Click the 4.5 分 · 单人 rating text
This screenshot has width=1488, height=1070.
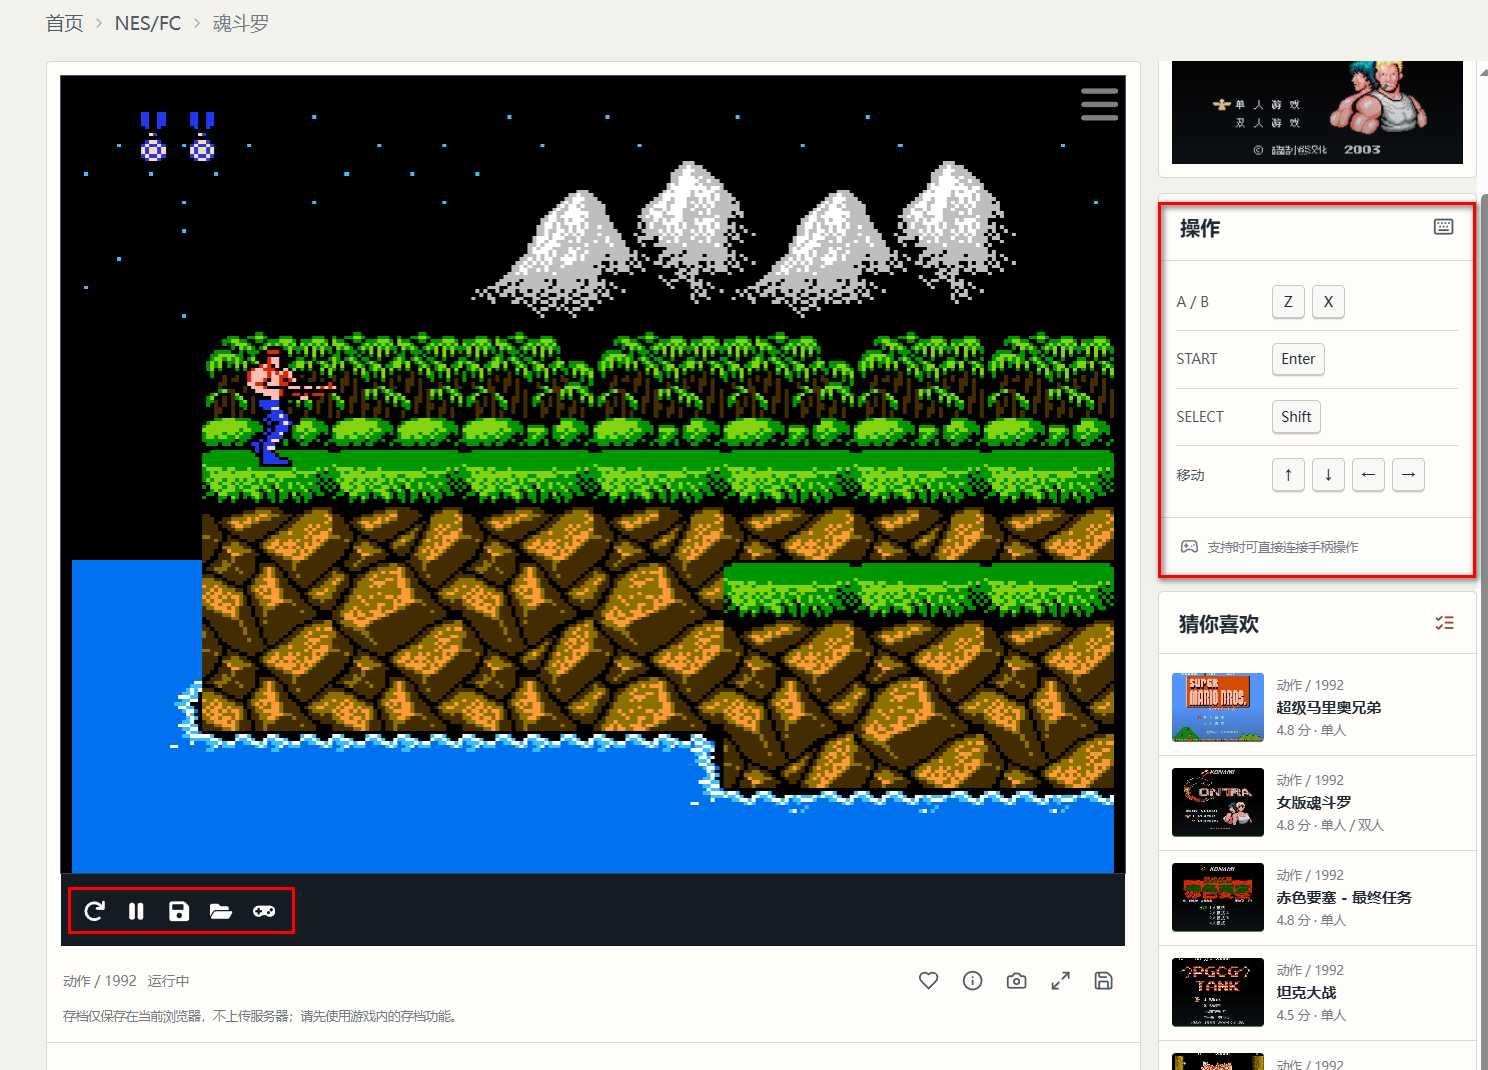click(x=1311, y=1015)
